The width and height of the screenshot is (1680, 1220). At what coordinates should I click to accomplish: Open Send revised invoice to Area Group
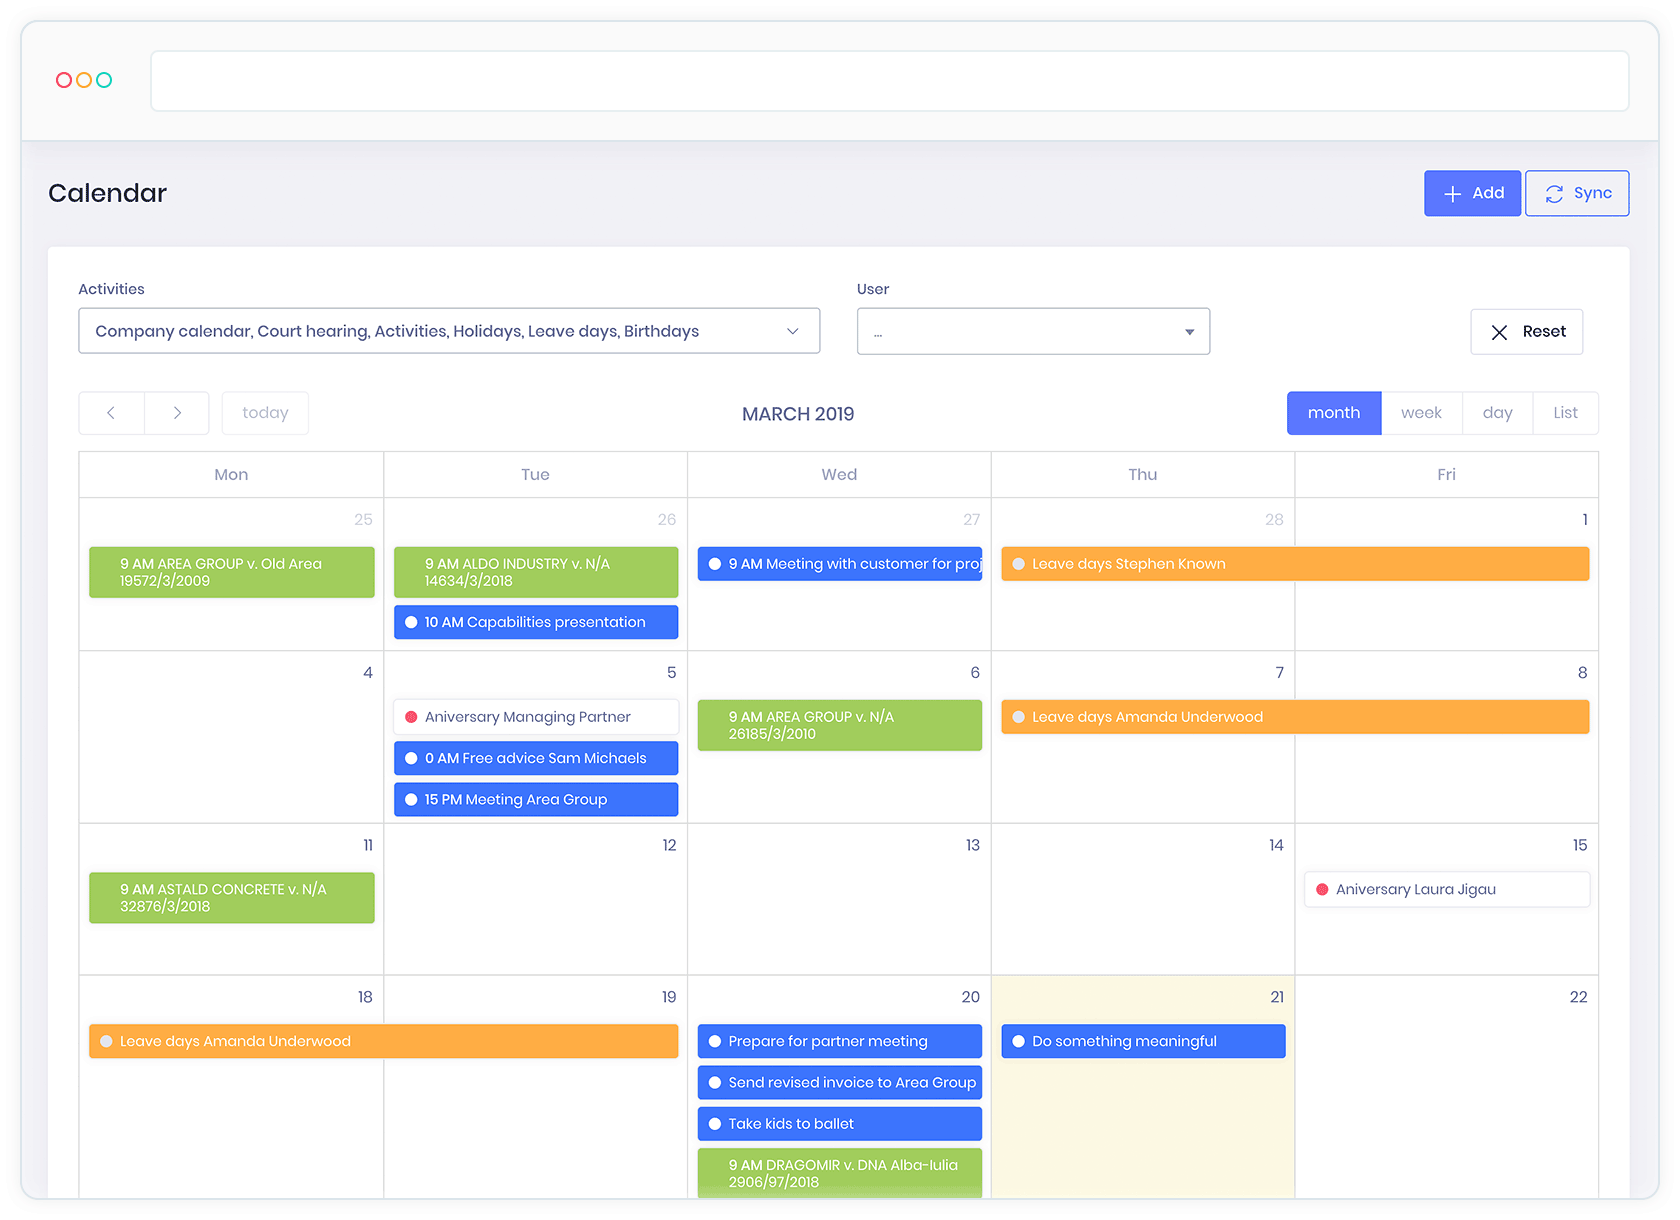(x=840, y=1082)
